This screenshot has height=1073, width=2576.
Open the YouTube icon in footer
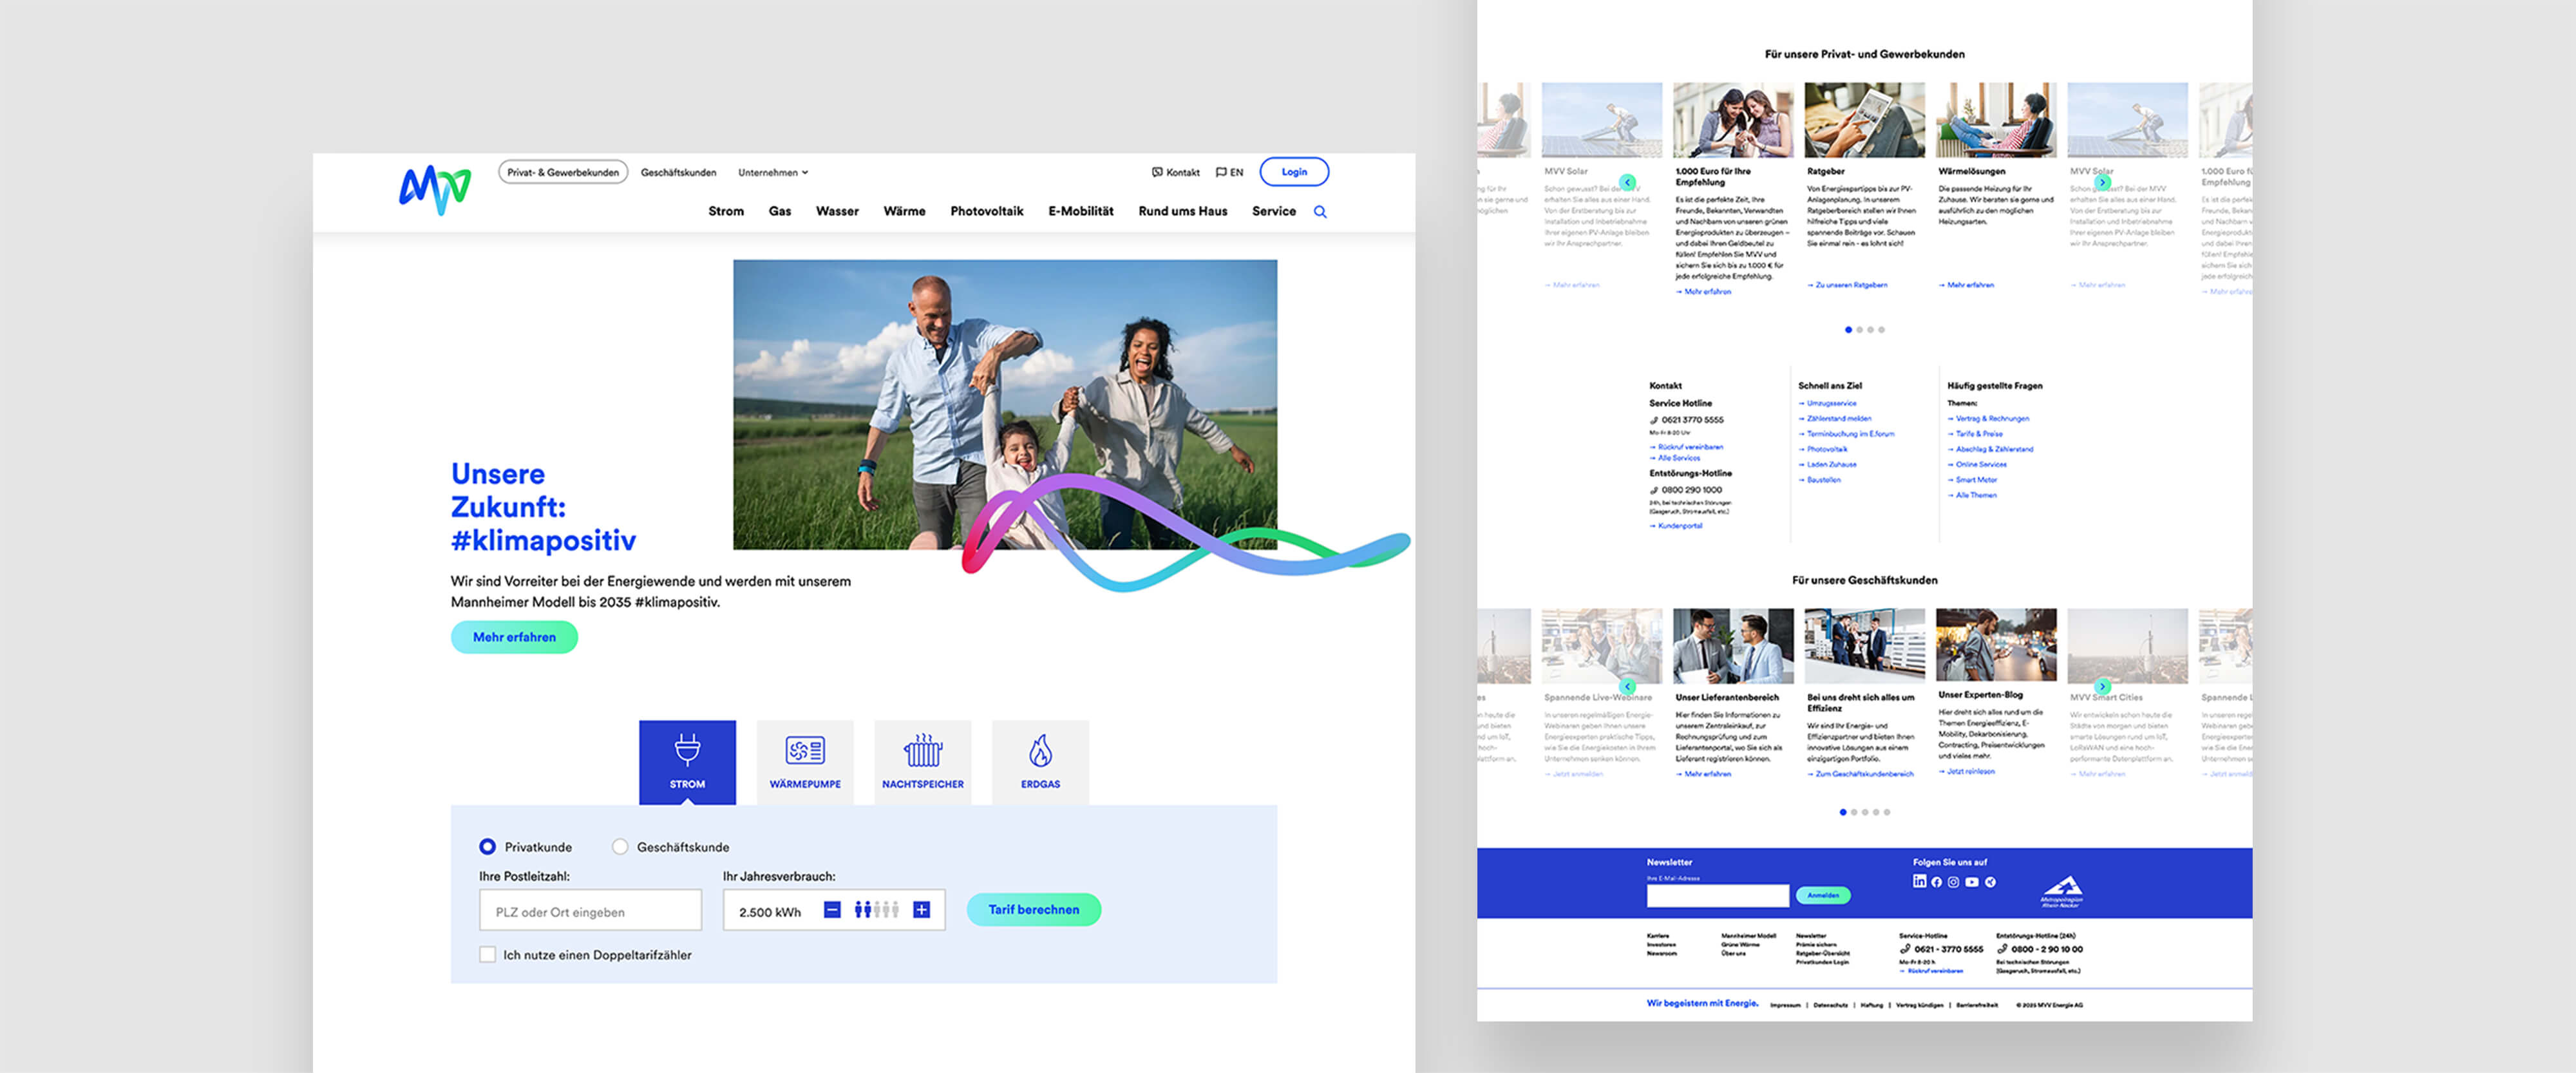coord(1971,882)
